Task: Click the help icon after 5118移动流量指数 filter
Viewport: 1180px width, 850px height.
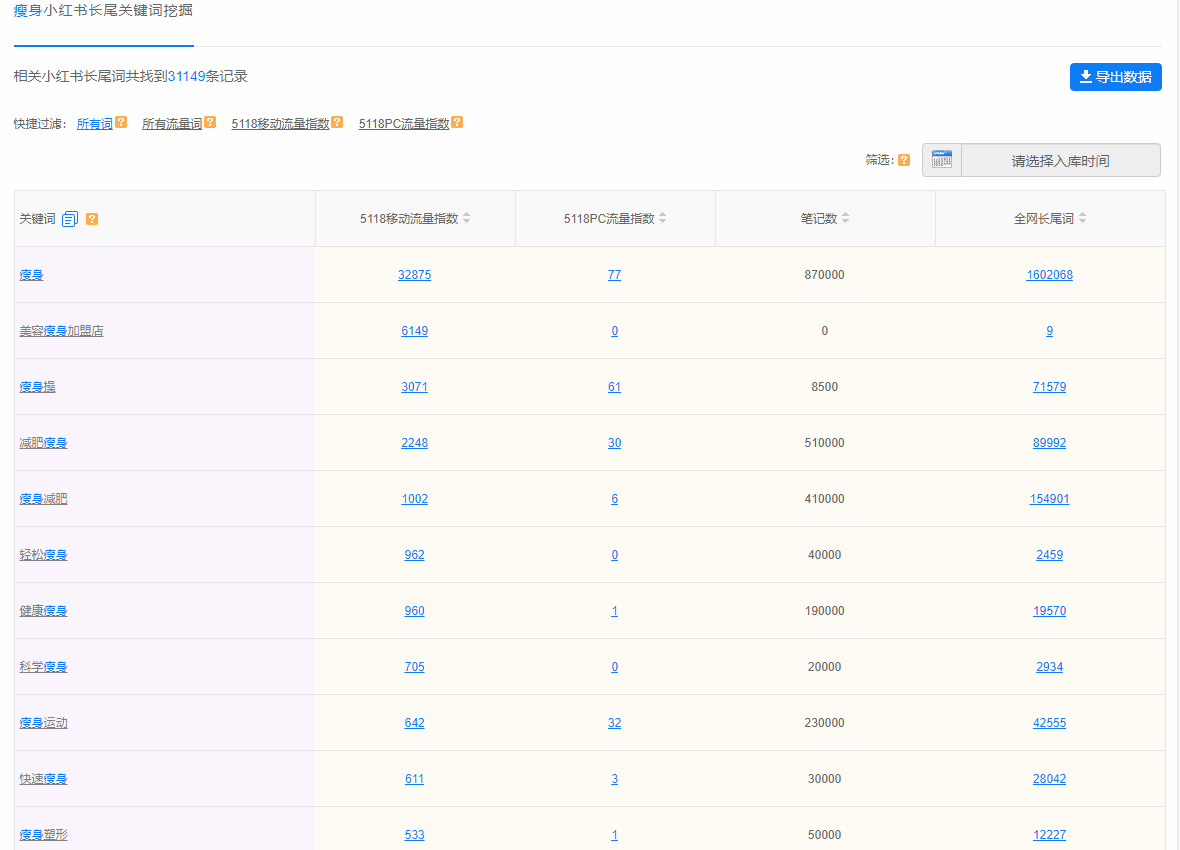Action: click(x=337, y=122)
